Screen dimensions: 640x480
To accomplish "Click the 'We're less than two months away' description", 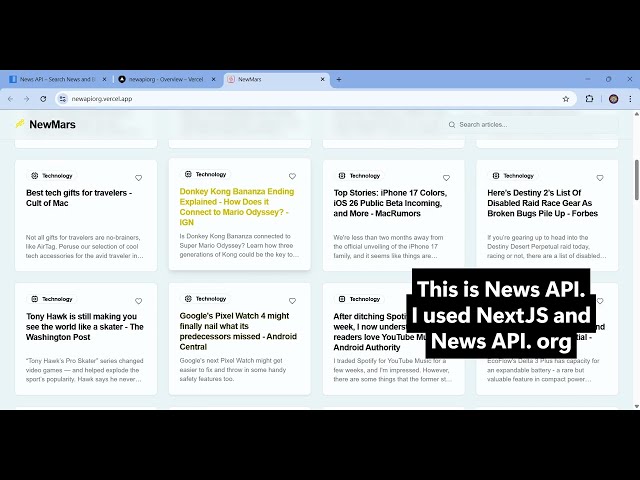I will 388,247.
